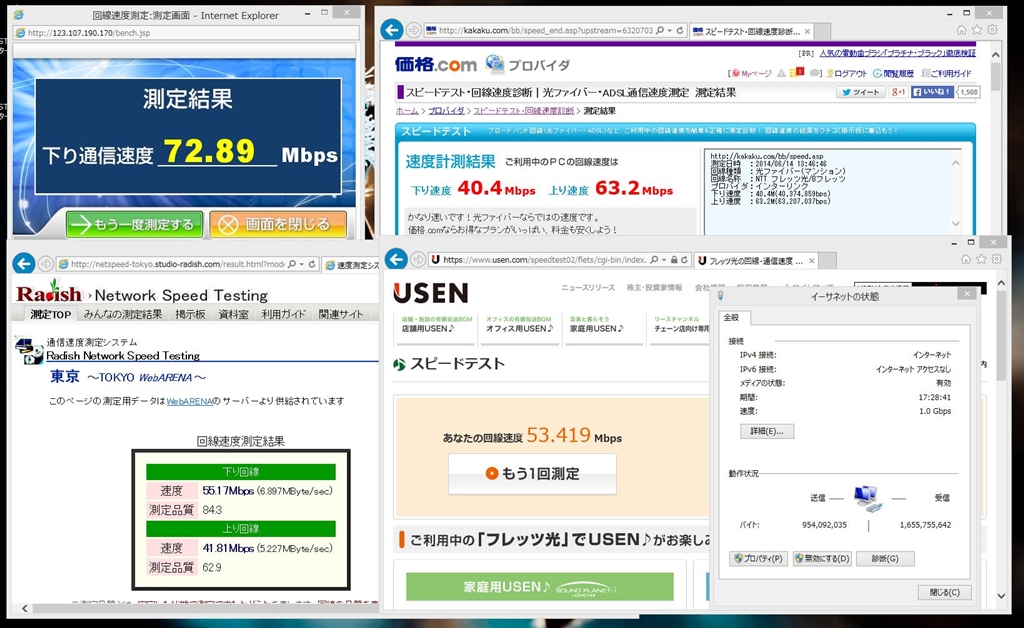1024x628 pixels.
Task: Open ご利用ガイド on kakaku.com
Action: 946,74
